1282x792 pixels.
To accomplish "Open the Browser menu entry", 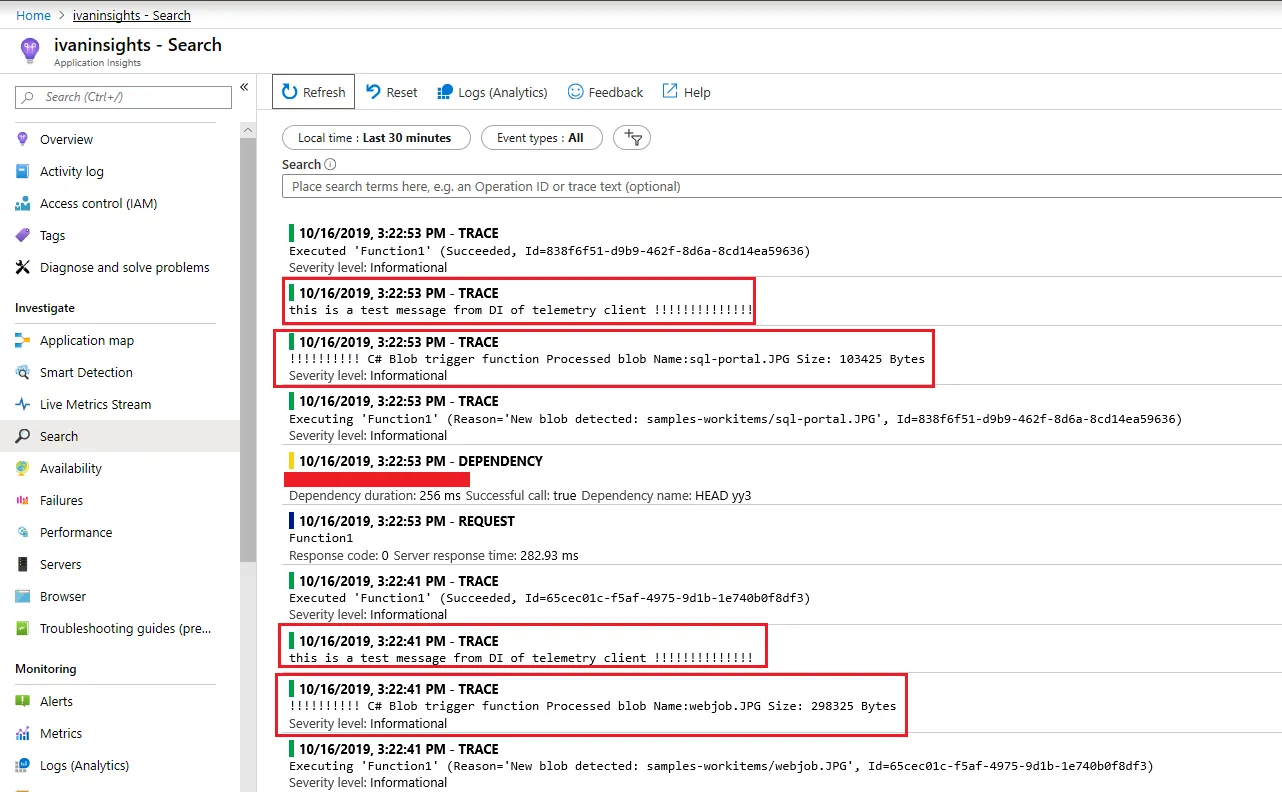I will pyautogui.click(x=63, y=596).
